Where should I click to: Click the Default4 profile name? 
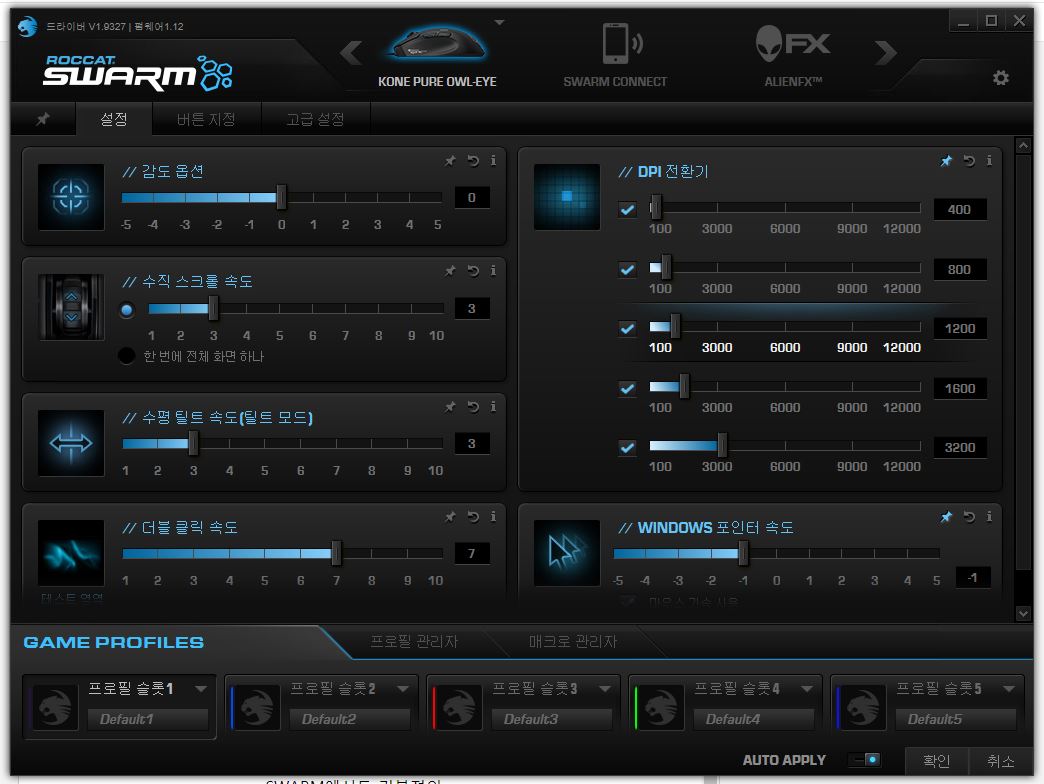tap(753, 719)
